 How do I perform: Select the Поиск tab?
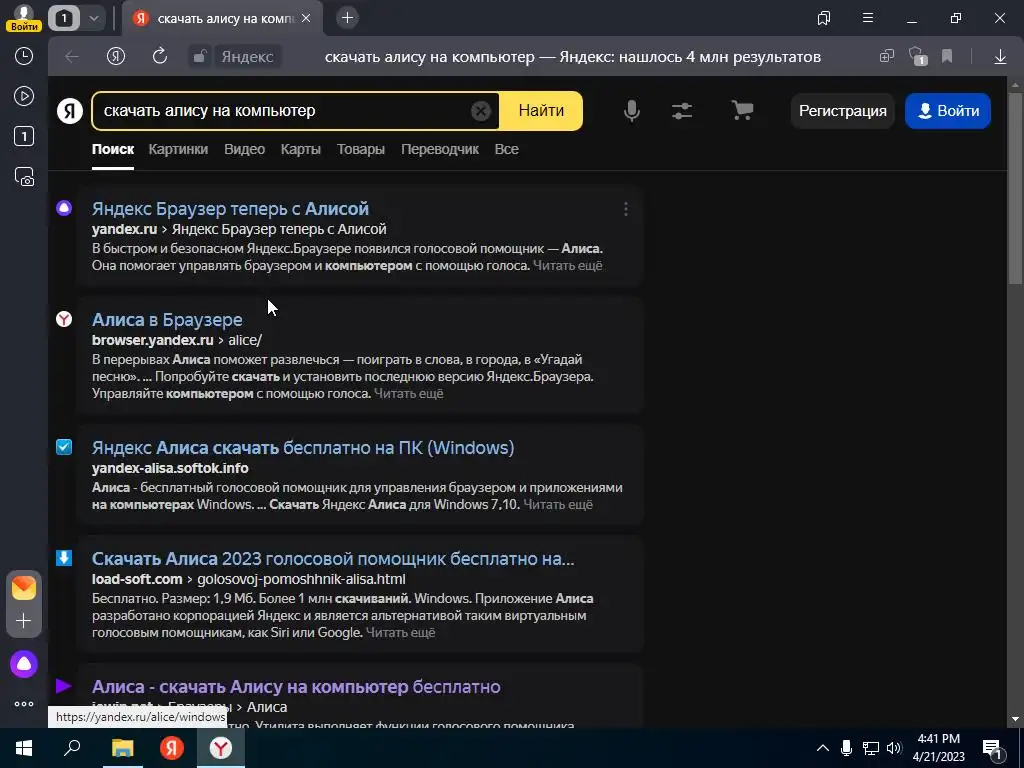[x=113, y=149]
